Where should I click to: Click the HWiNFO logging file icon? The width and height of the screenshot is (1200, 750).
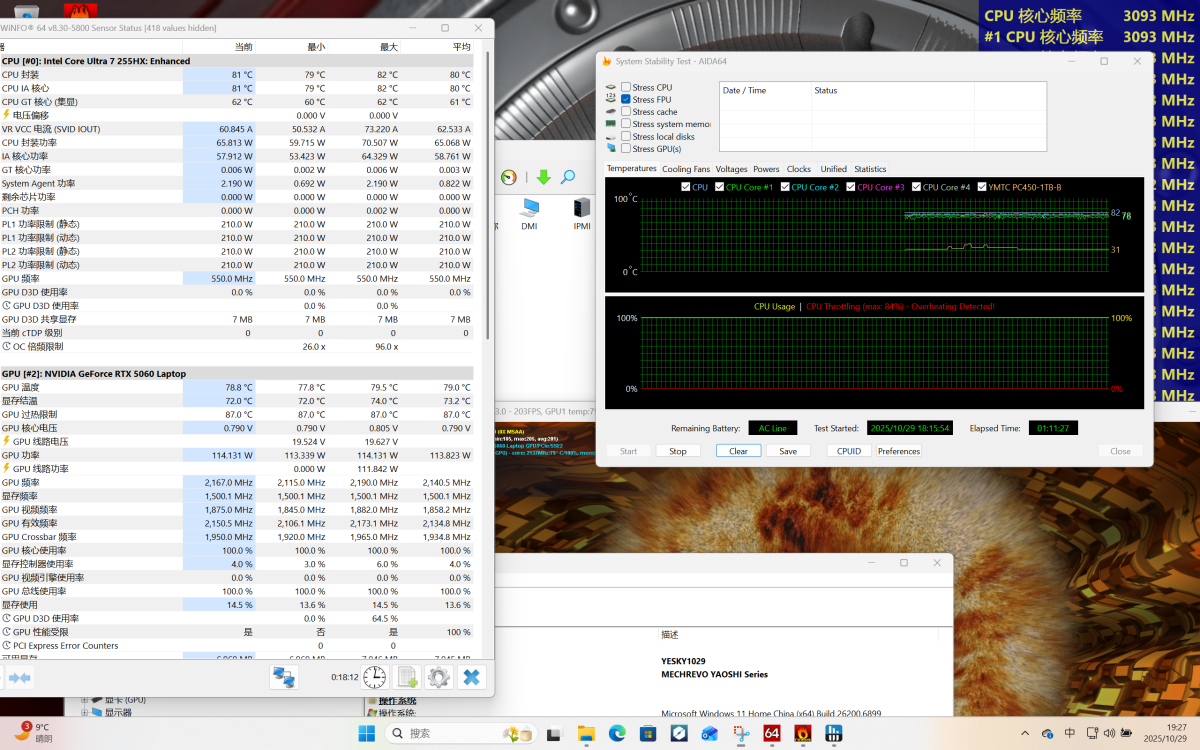click(406, 677)
